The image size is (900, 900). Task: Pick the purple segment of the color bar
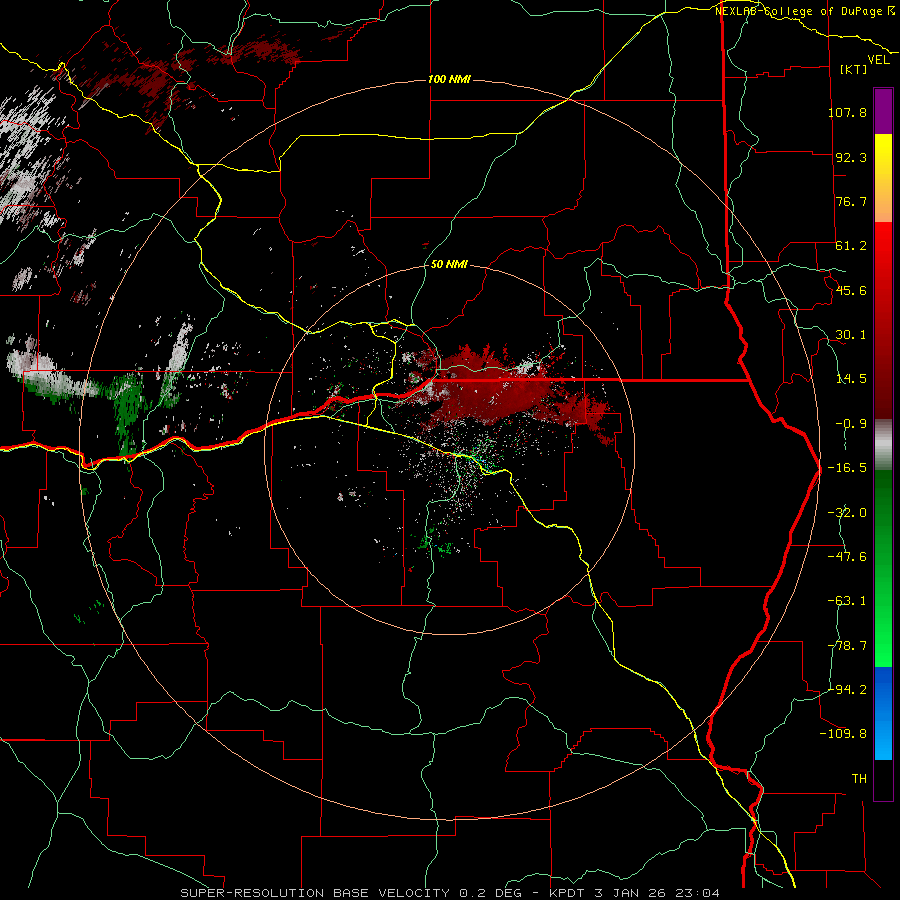click(883, 111)
